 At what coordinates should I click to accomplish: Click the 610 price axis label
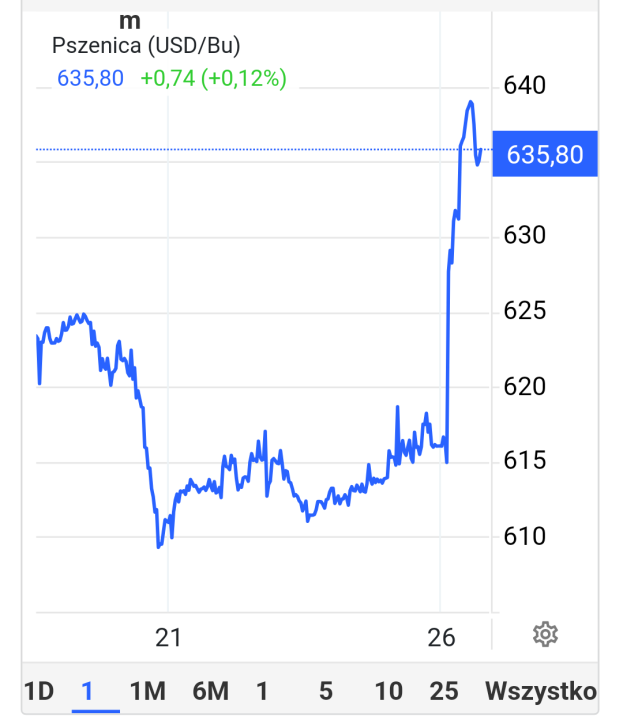pos(526,537)
